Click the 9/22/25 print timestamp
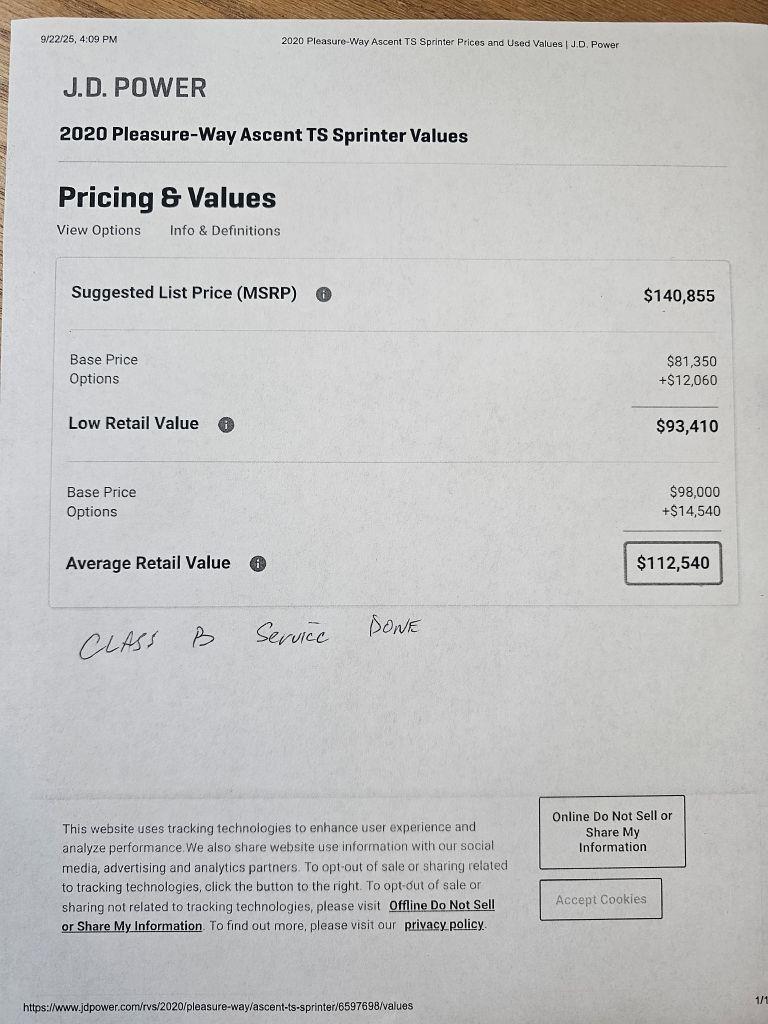Image resolution: width=768 pixels, height=1024 pixels. [79, 40]
